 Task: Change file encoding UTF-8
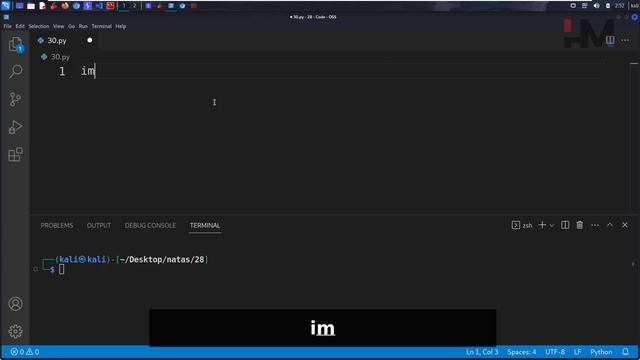point(555,352)
